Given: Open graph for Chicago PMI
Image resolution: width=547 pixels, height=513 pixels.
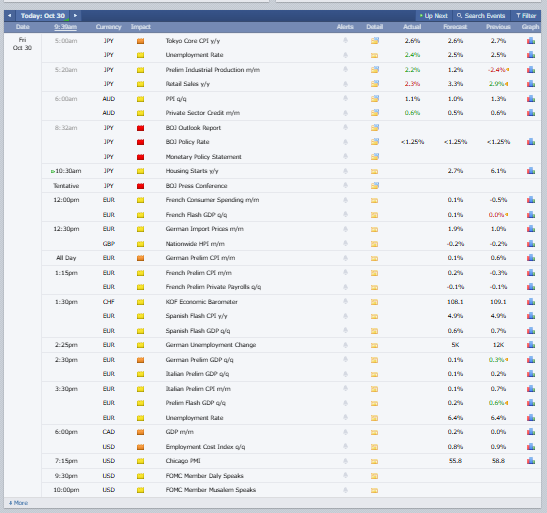Looking at the screenshot, I should [531, 461].
